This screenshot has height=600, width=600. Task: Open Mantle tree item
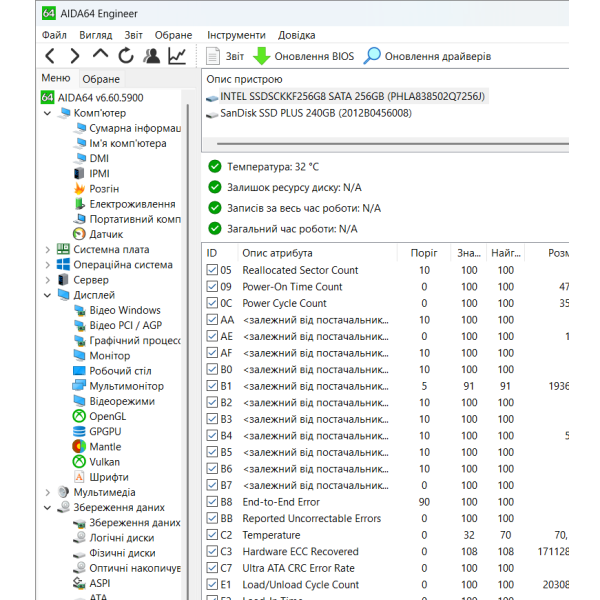pyautogui.click(x=97, y=447)
